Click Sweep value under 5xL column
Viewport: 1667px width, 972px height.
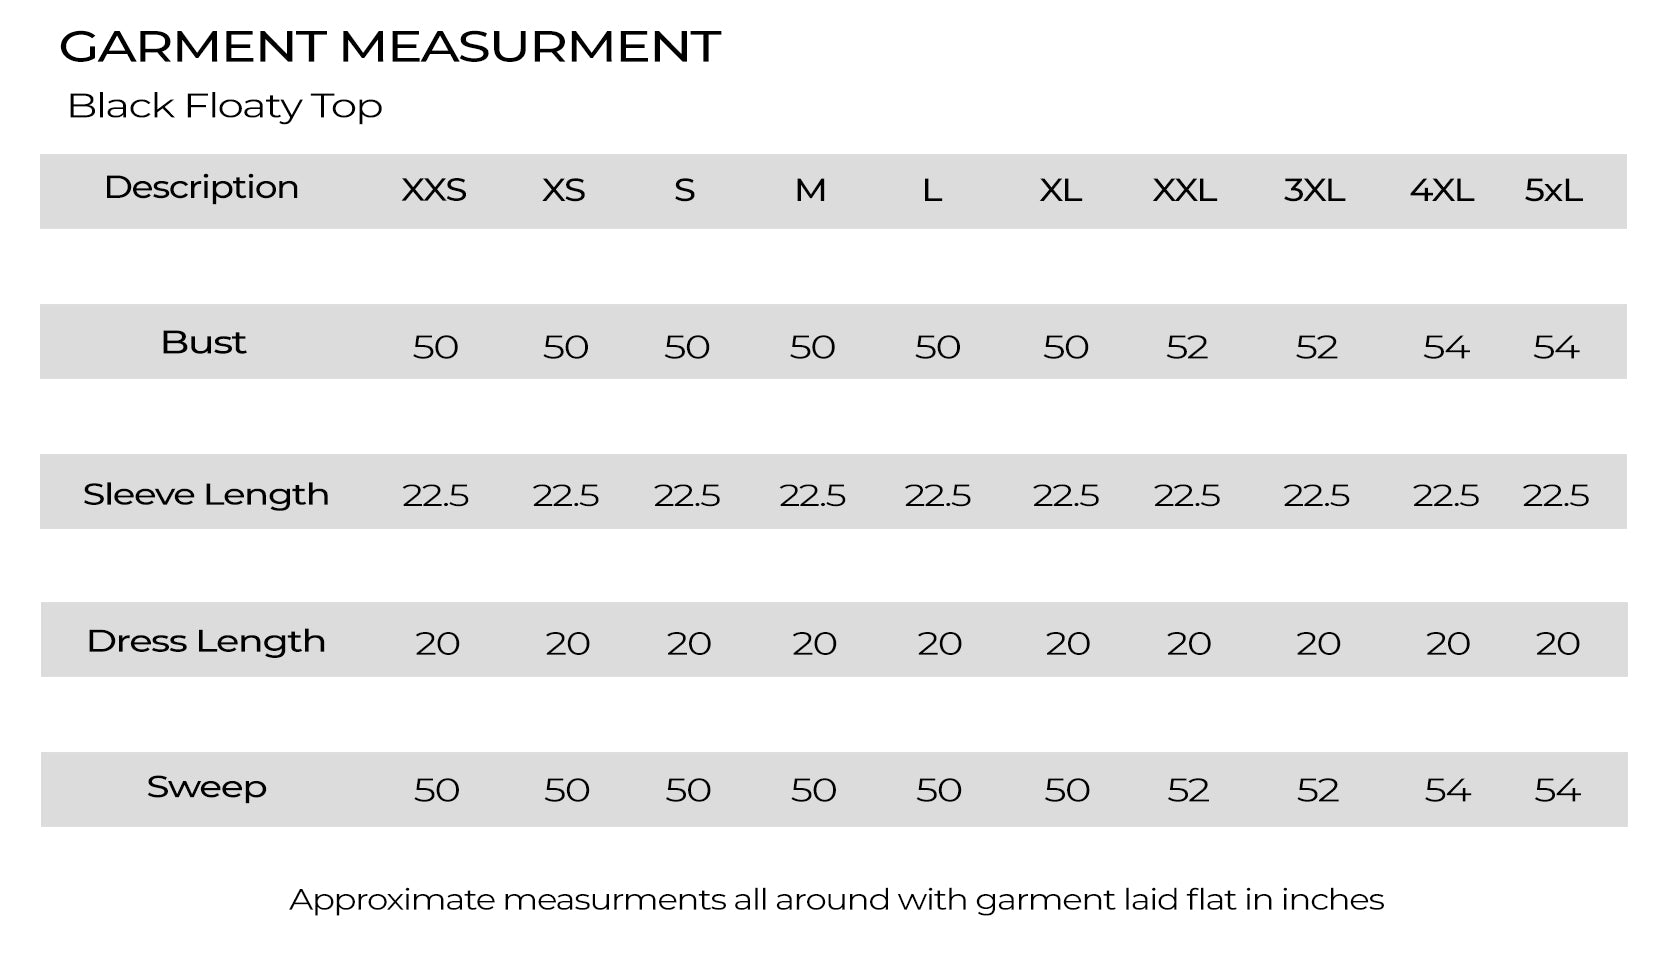tap(1557, 790)
